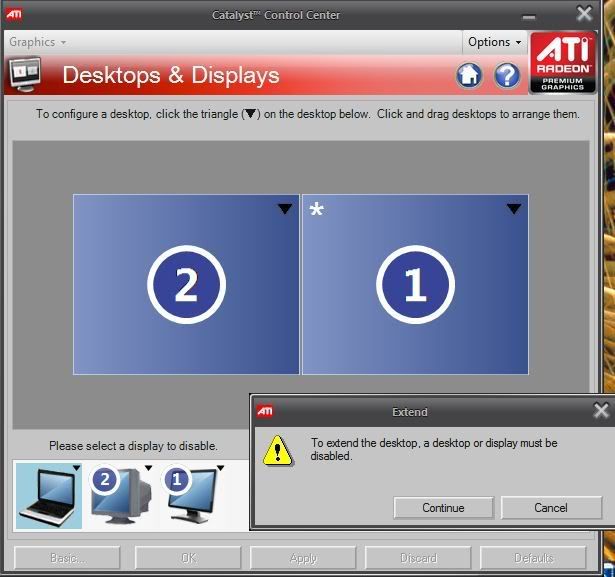The height and width of the screenshot is (577, 615).
Task: Click the primary desktop asterisk marker
Action: [317, 209]
